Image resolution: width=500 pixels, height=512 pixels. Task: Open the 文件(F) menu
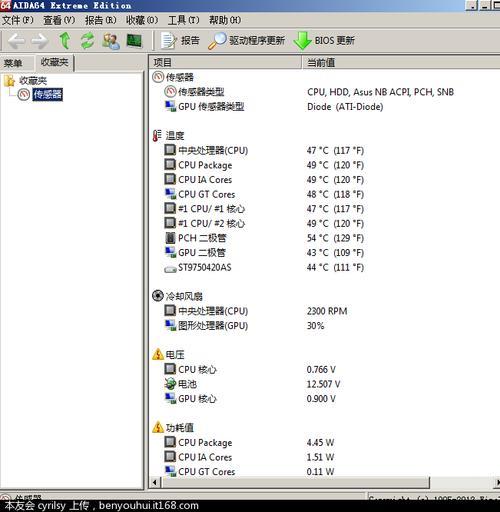(x=18, y=20)
